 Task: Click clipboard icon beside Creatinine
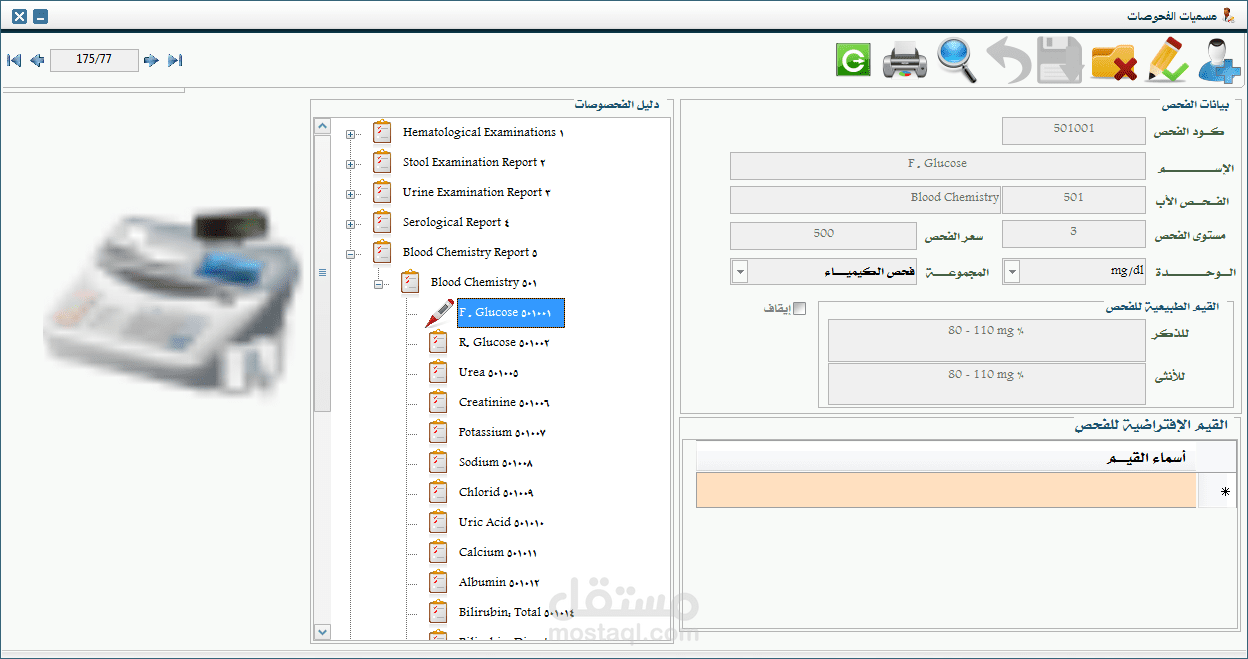tap(438, 402)
